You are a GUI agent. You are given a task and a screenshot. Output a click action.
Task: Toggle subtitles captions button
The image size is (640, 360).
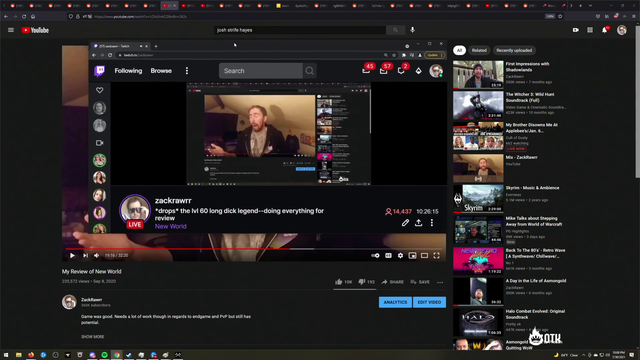point(388,256)
